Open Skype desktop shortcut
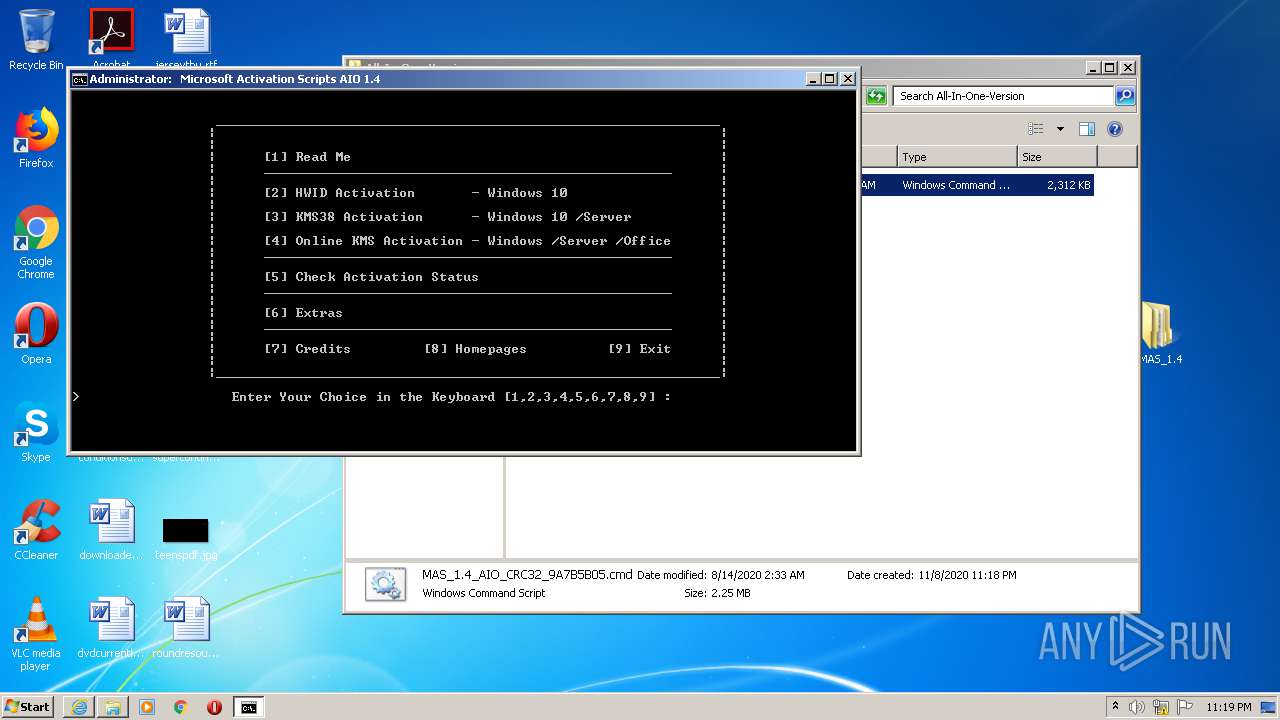The image size is (1280, 720). (36, 432)
